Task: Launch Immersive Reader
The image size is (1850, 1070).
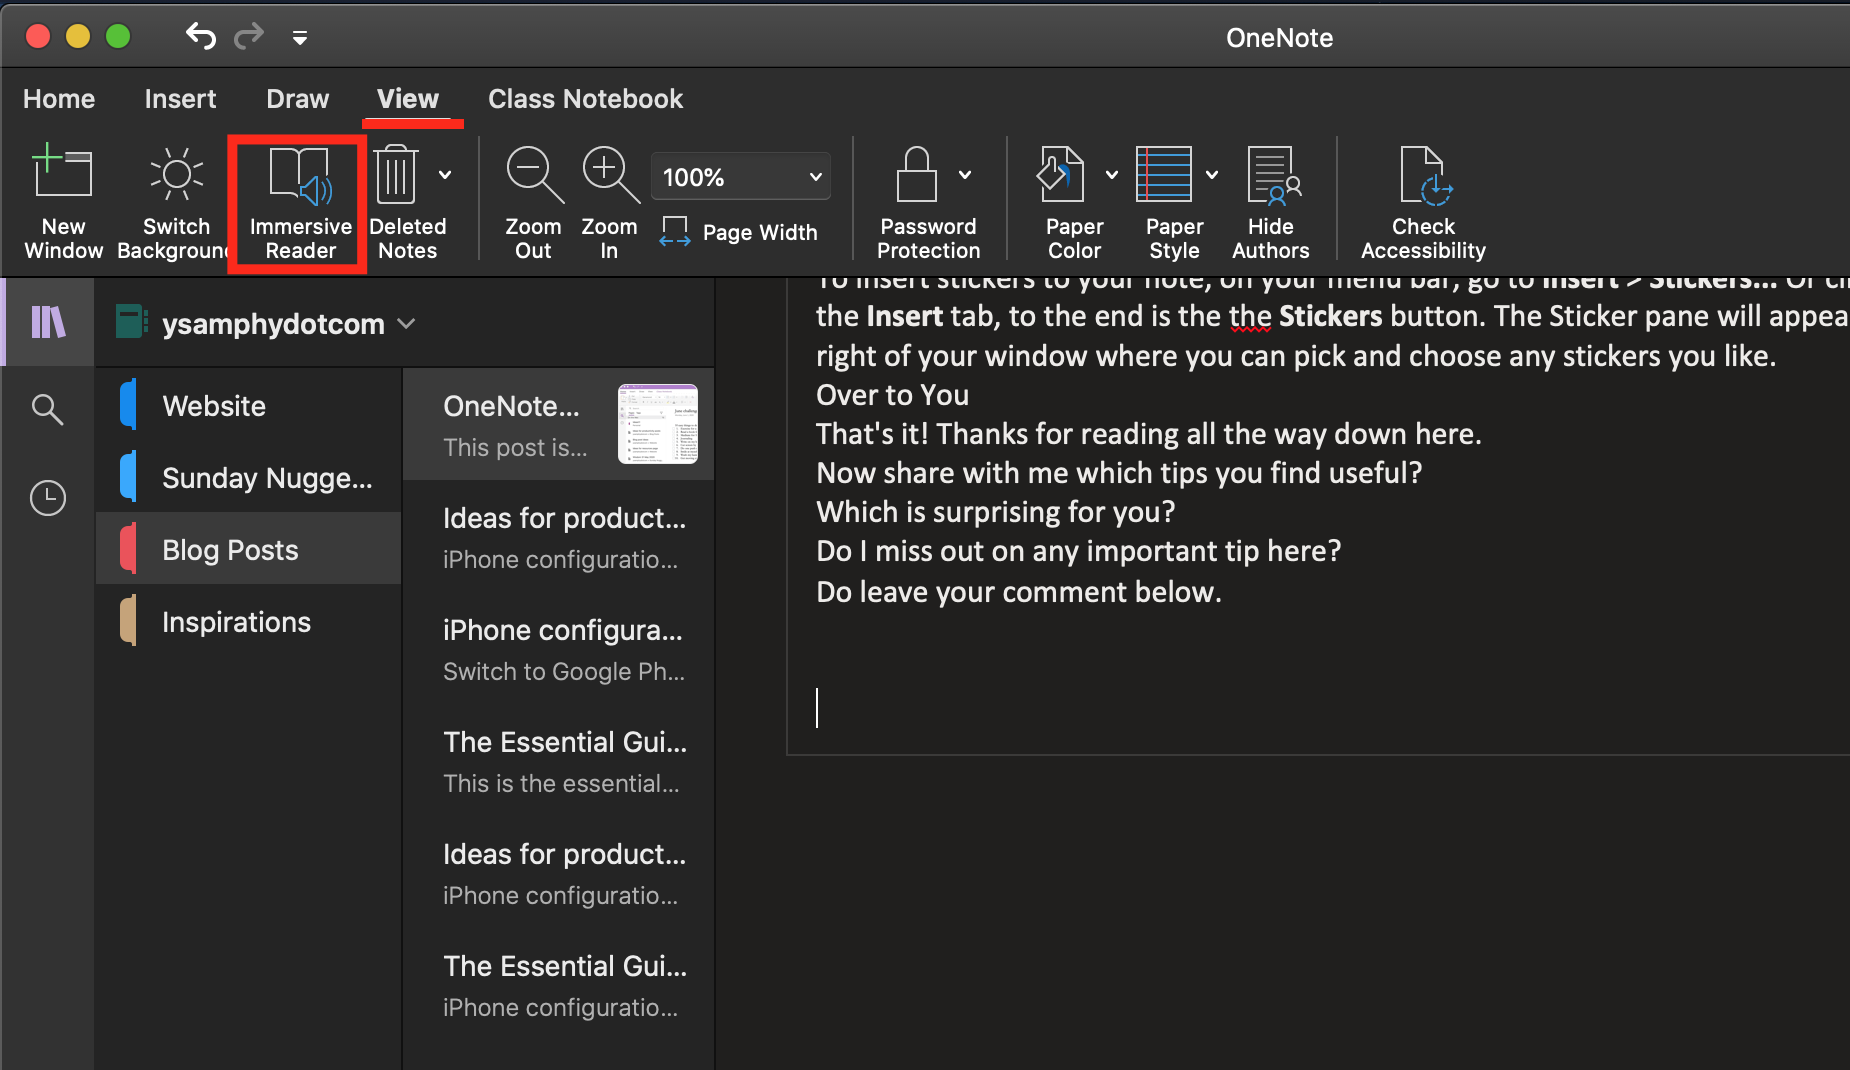Action: coord(300,203)
